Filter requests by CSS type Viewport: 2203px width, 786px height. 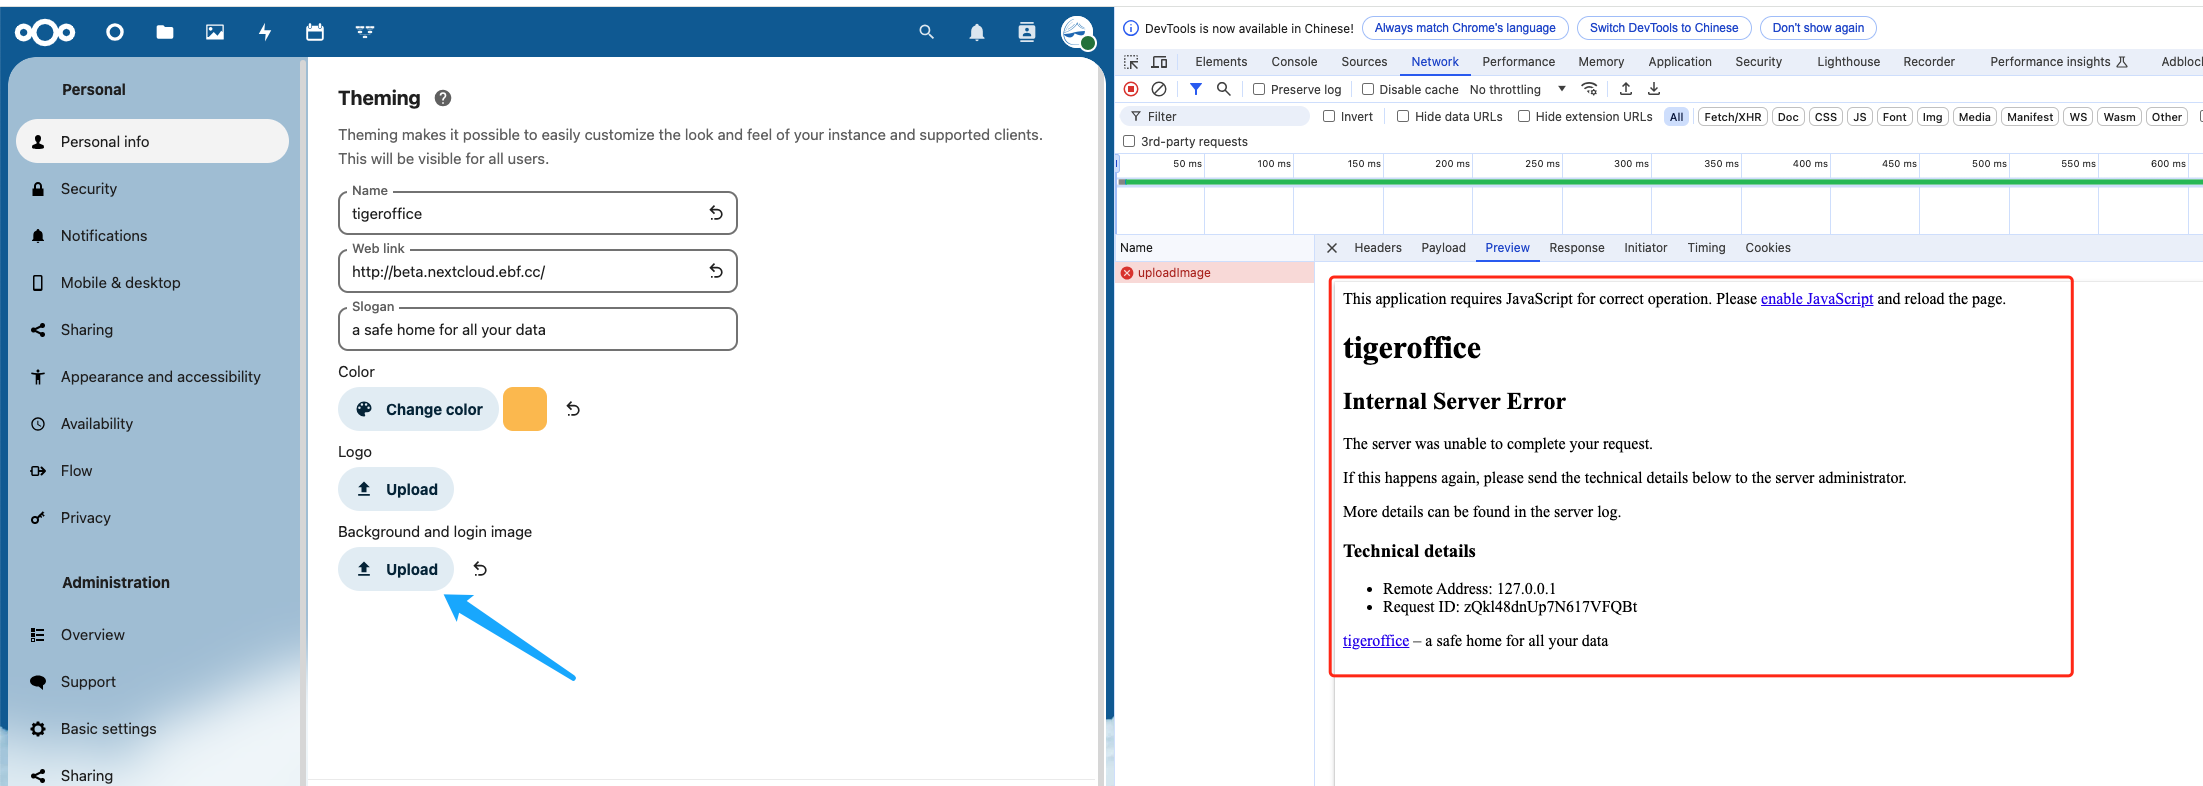tap(1825, 117)
